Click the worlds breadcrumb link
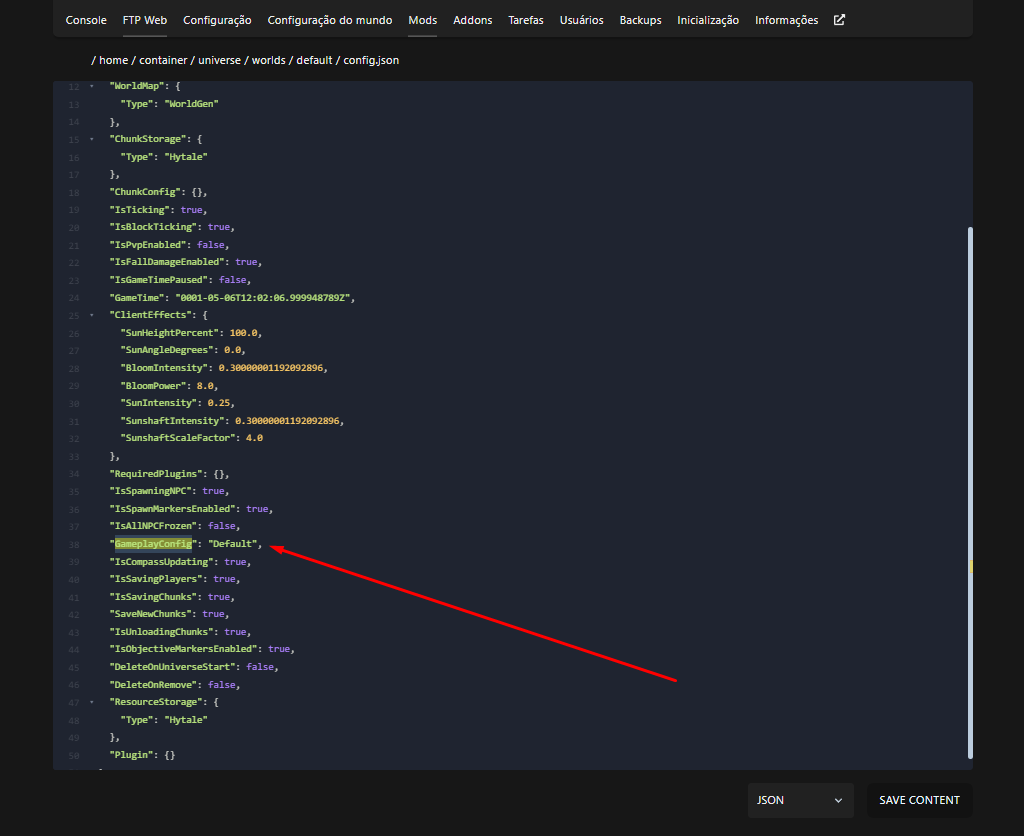This screenshot has width=1024, height=836. click(268, 61)
